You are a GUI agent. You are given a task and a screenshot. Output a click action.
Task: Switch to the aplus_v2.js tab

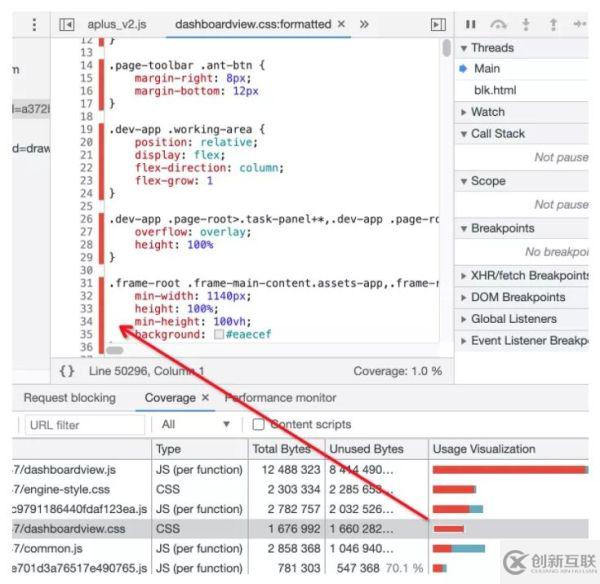click(x=117, y=24)
